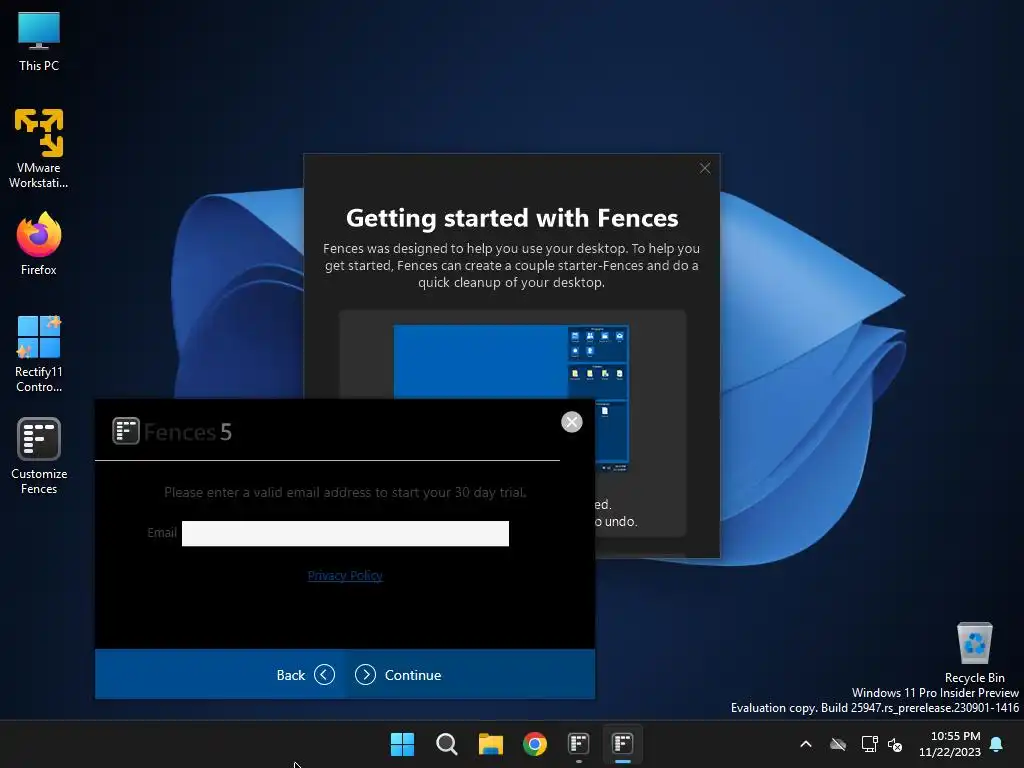Select the Customize Fences desktop icon
1024x768 pixels.
point(39,456)
